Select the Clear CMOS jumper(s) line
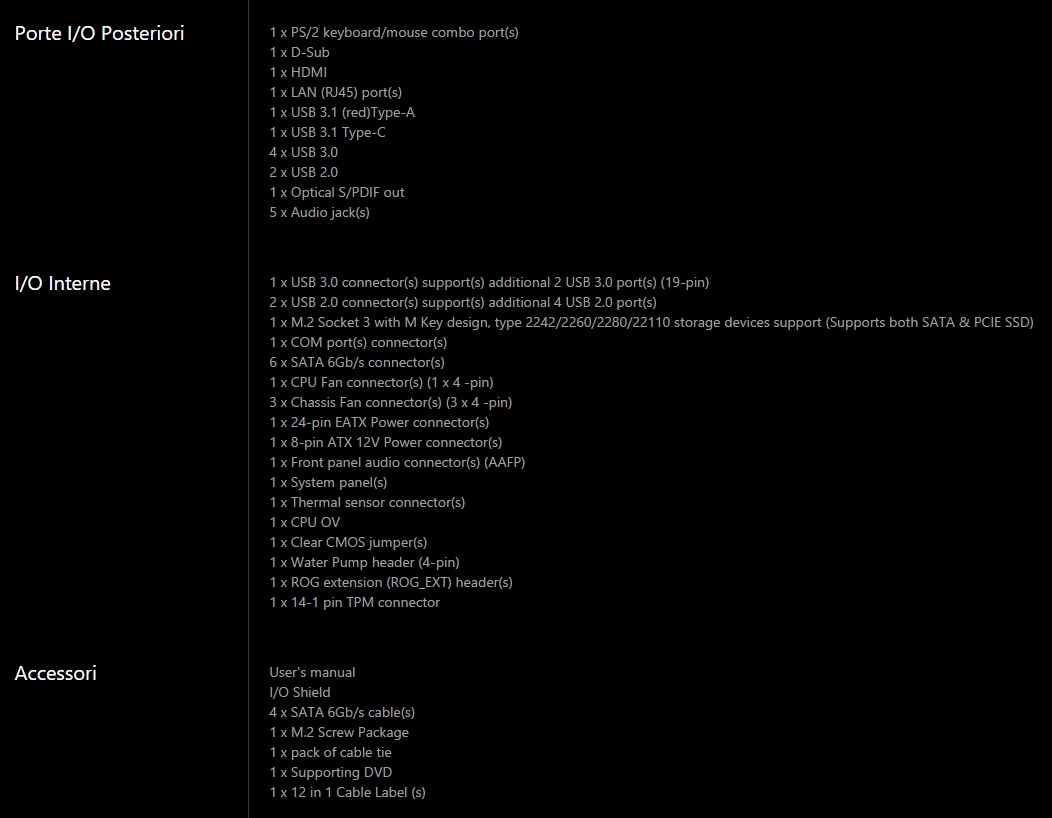The height and width of the screenshot is (818, 1052). point(348,542)
